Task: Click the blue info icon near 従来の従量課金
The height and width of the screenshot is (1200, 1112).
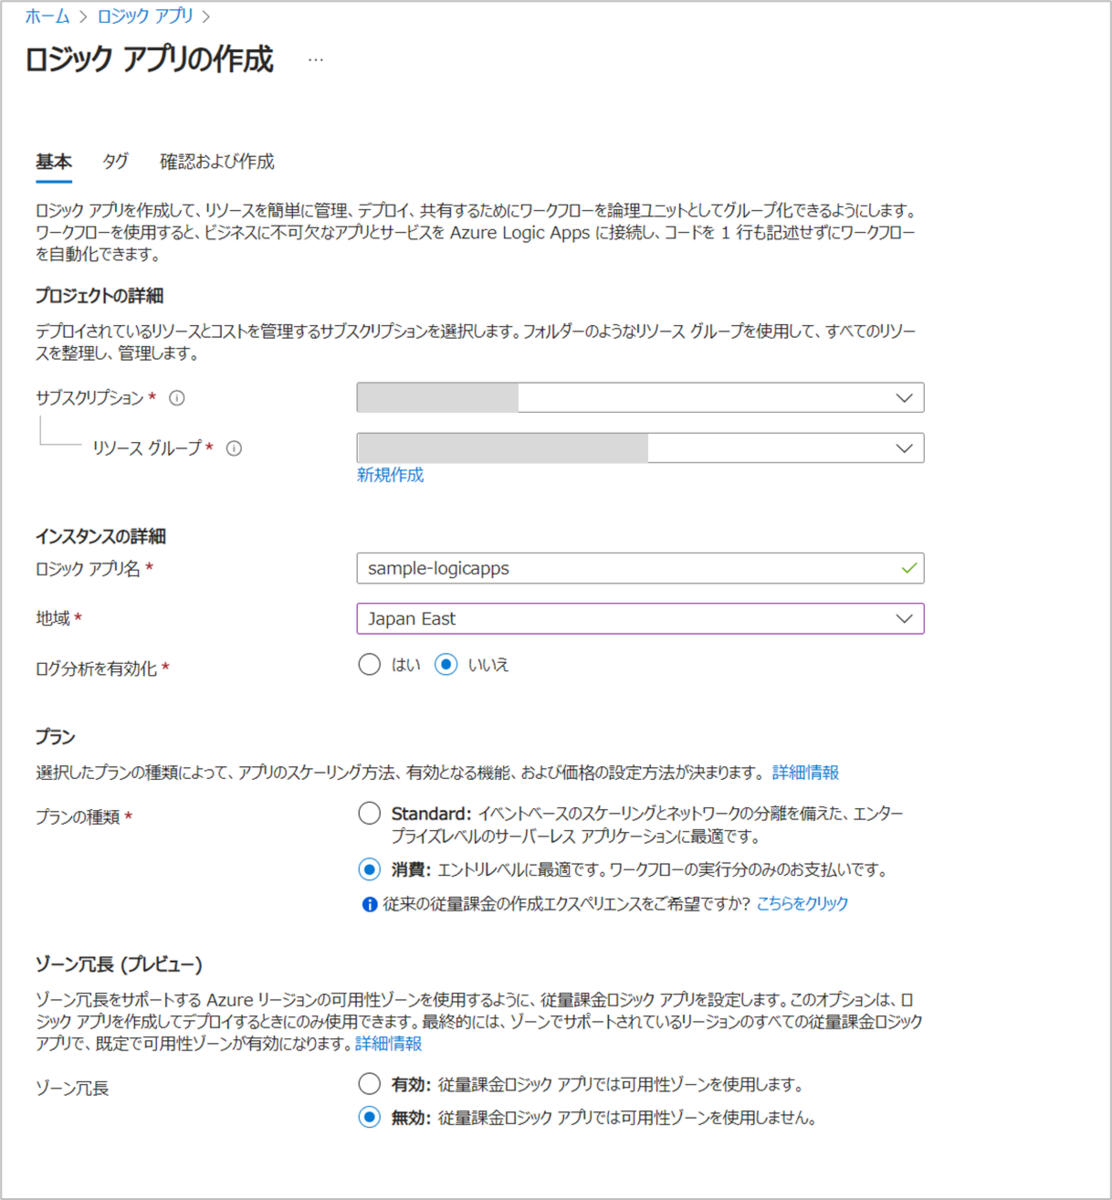Action: [369, 904]
